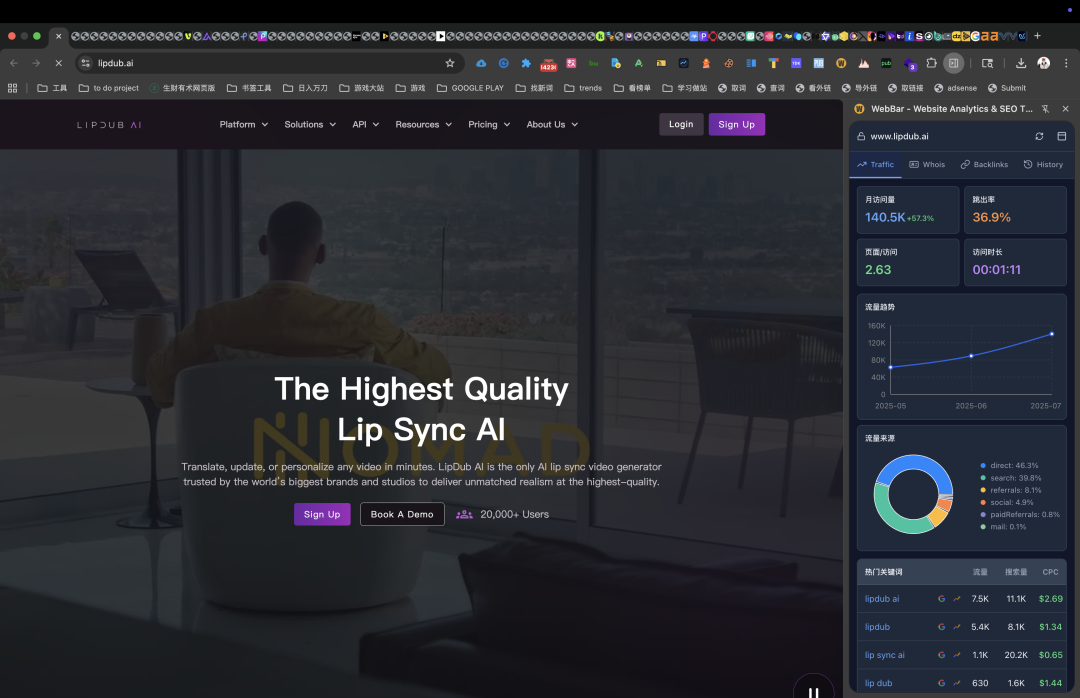Unpin the WebBar side panel
The height and width of the screenshot is (698, 1080).
point(1045,109)
